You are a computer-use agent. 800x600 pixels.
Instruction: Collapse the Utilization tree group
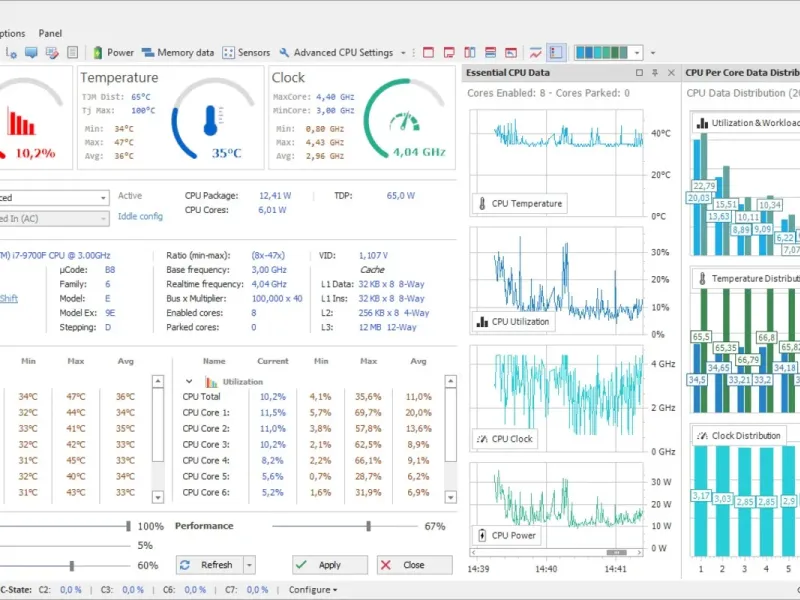(188, 382)
